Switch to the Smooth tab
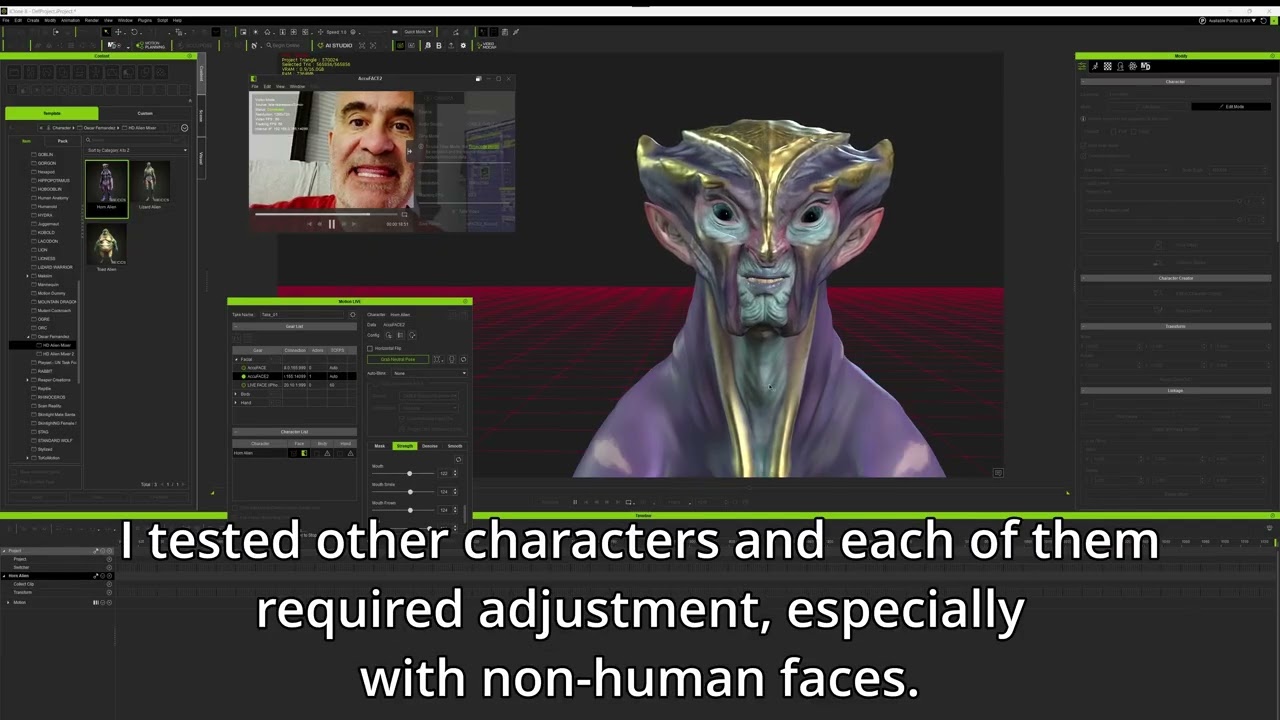 [455, 446]
